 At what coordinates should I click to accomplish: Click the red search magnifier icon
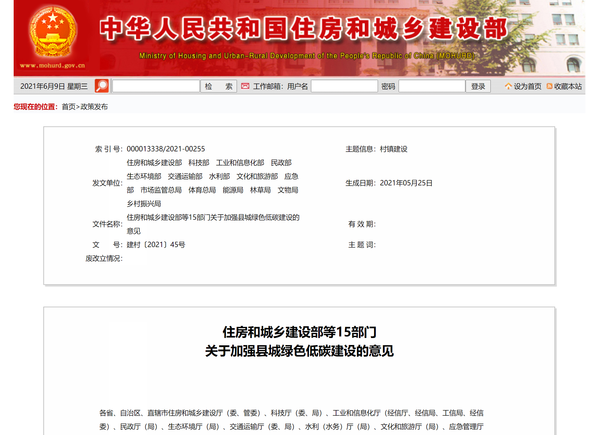(x=103, y=87)
